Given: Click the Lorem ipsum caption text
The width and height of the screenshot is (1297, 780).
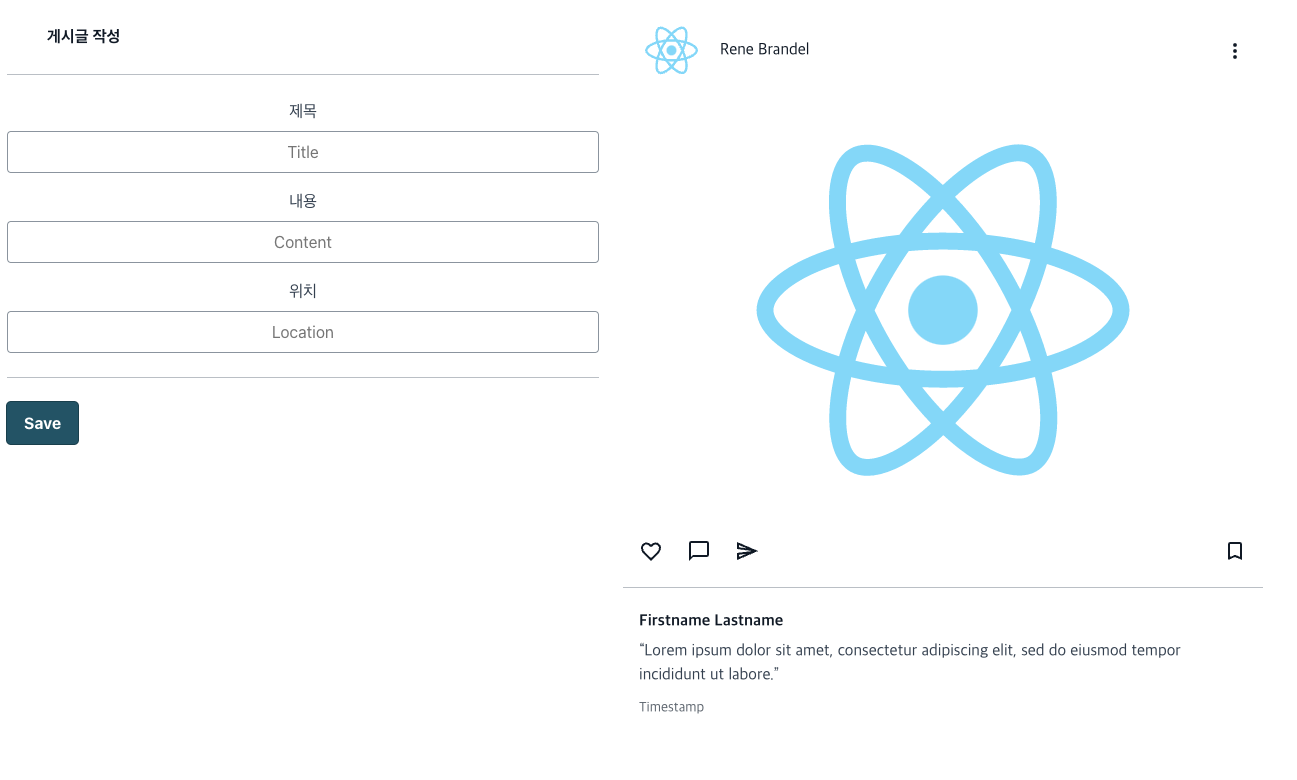Looking at the screenshot, I should tap(910, 662).
